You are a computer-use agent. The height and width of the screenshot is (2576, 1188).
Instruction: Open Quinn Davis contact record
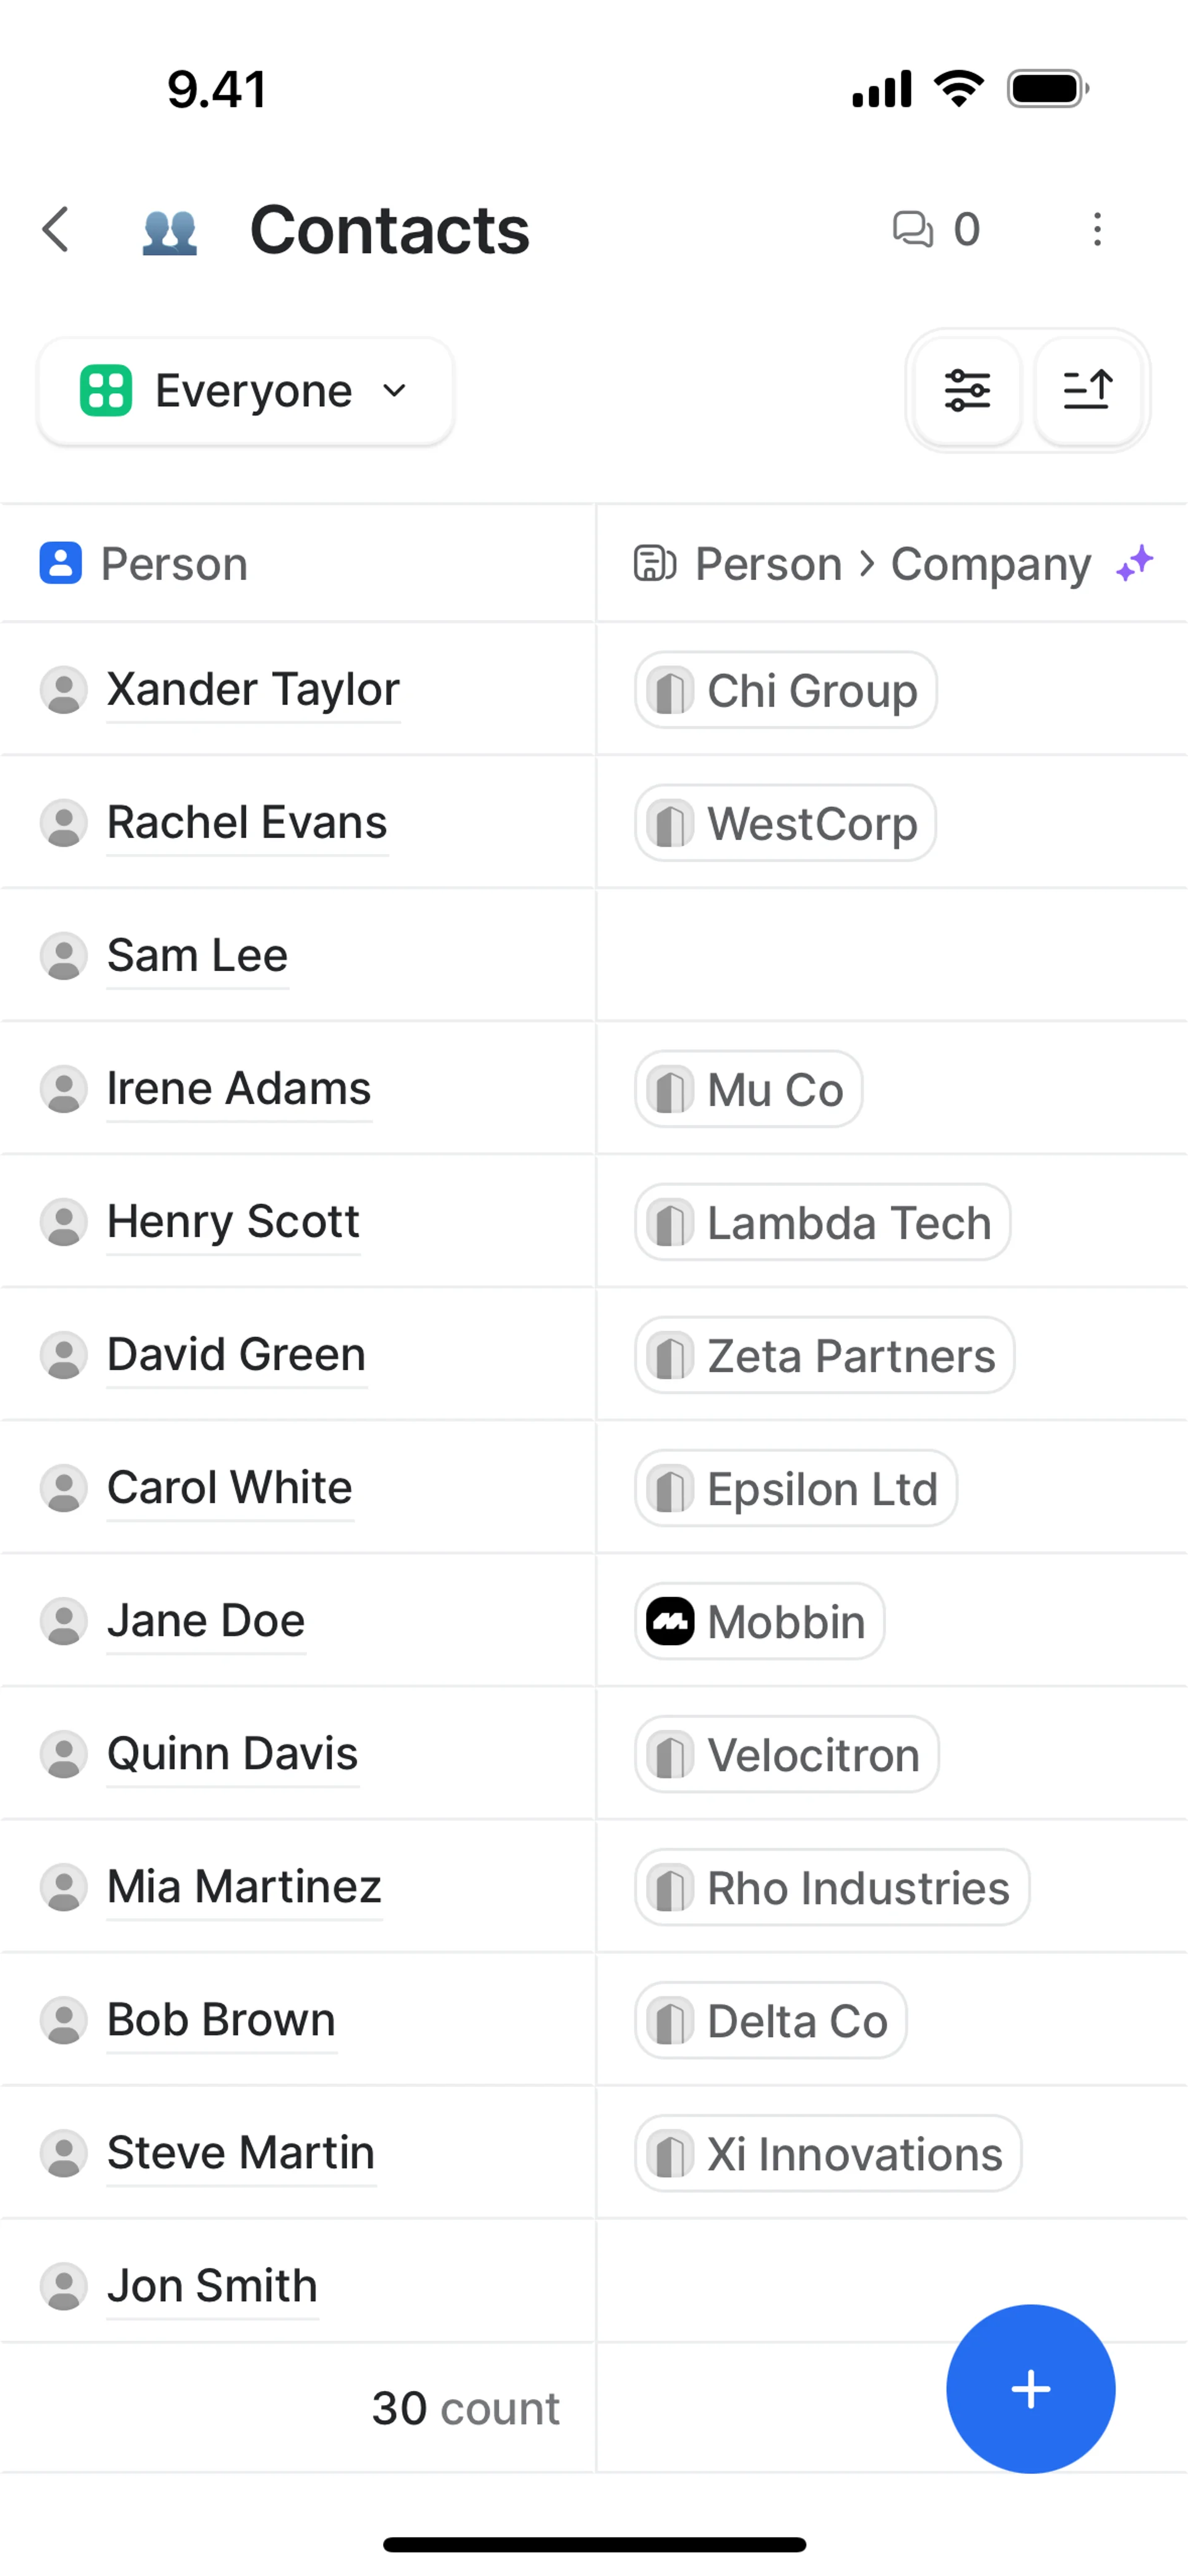pos(232,1754)
